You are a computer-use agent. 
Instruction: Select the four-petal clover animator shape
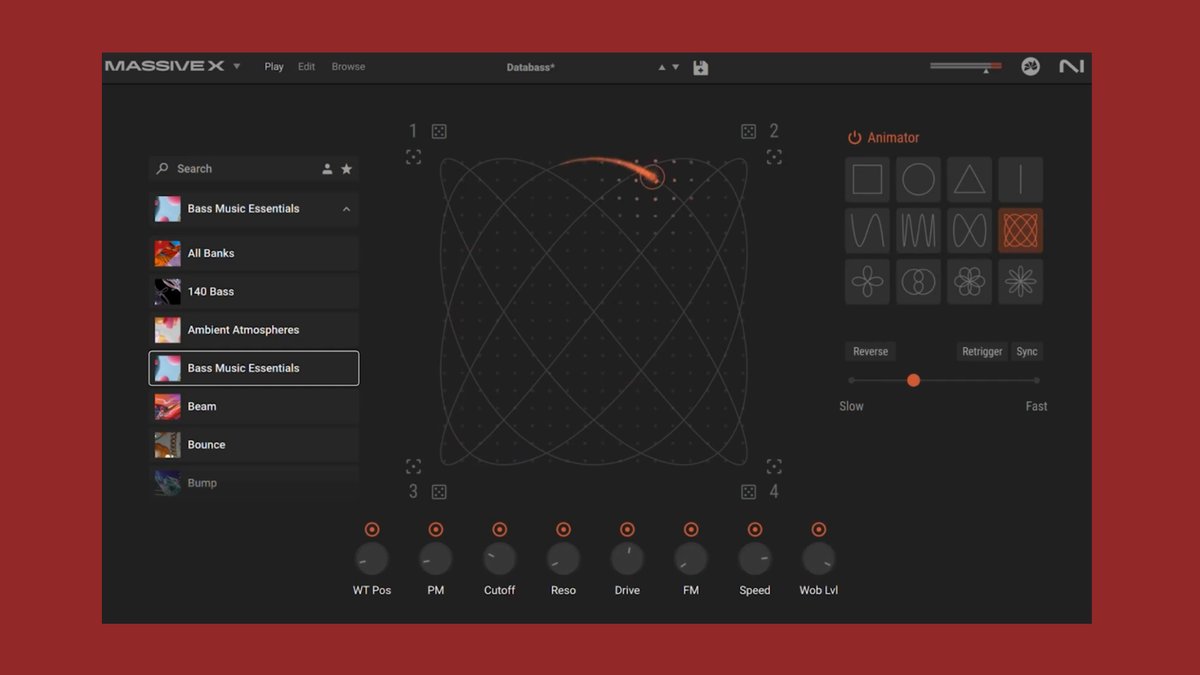867,282
